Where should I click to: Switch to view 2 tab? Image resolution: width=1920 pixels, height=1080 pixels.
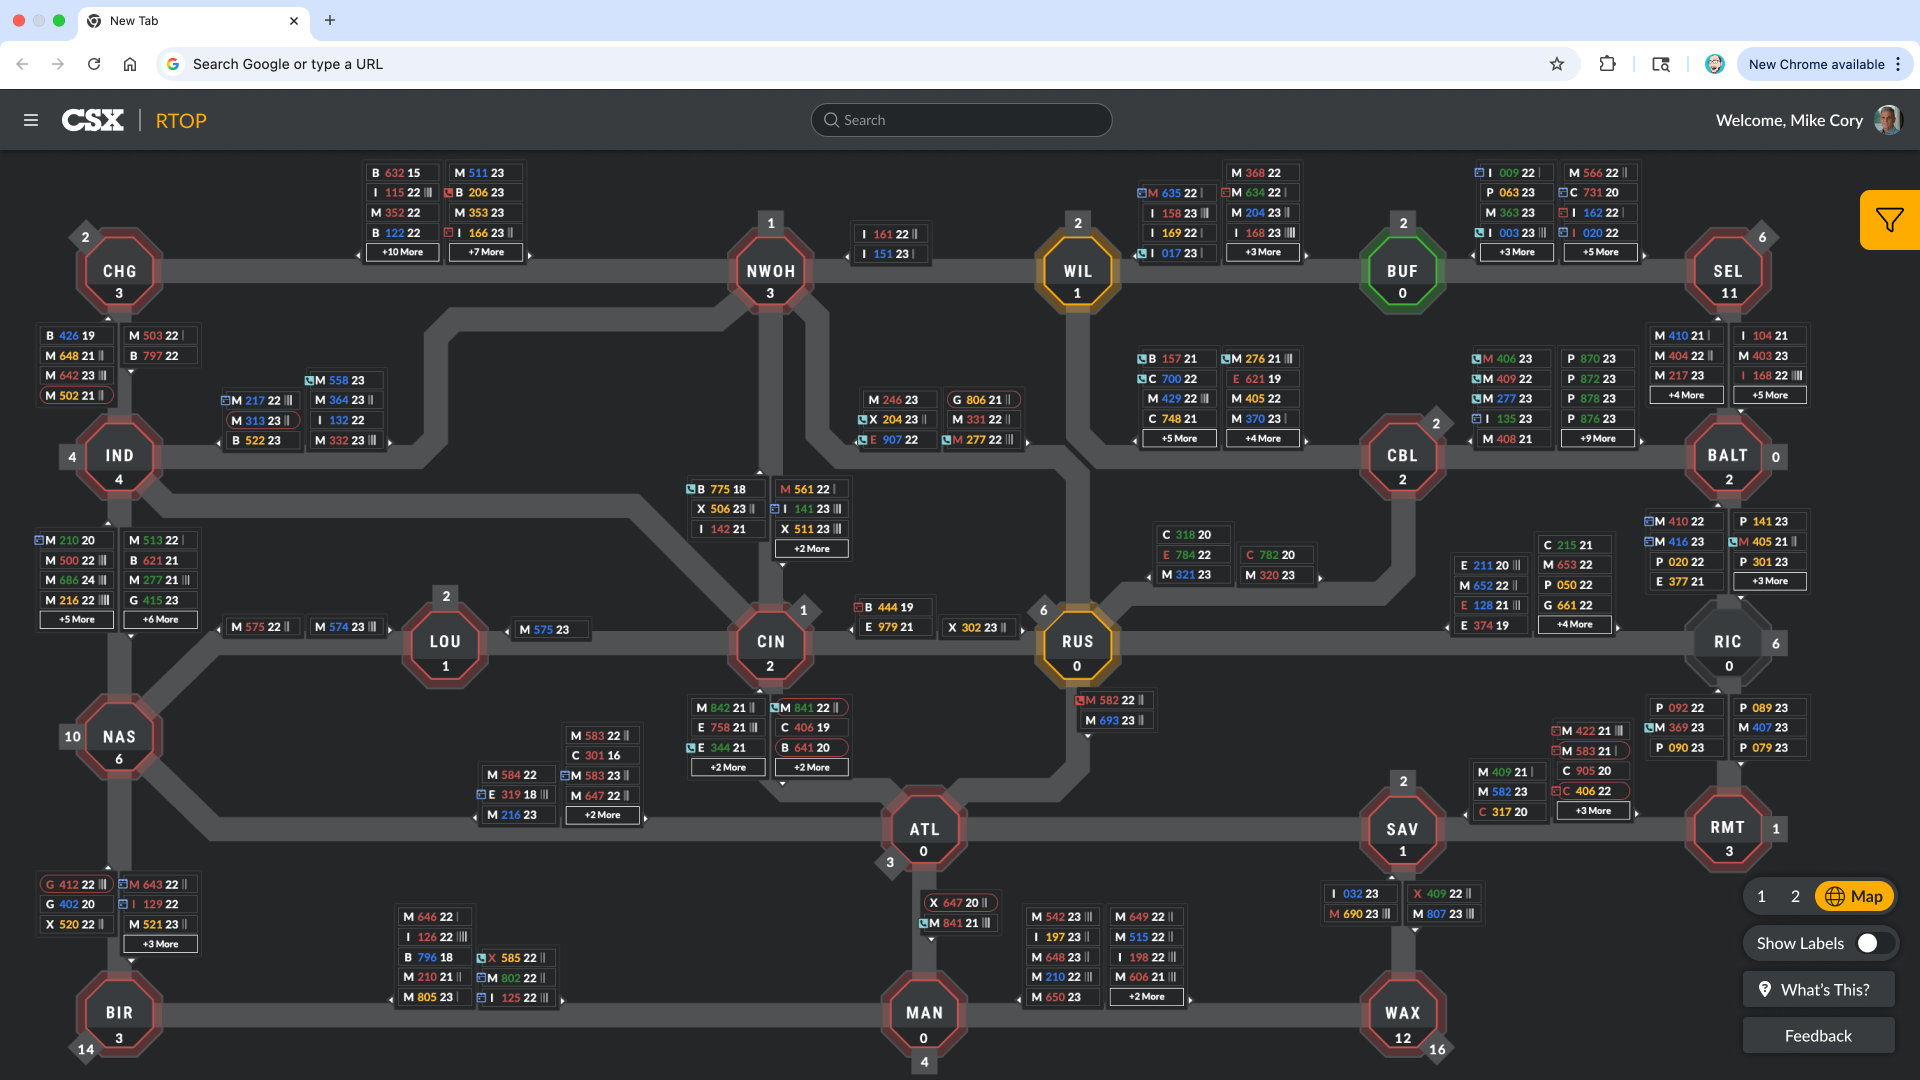(x=1795, y=896)
